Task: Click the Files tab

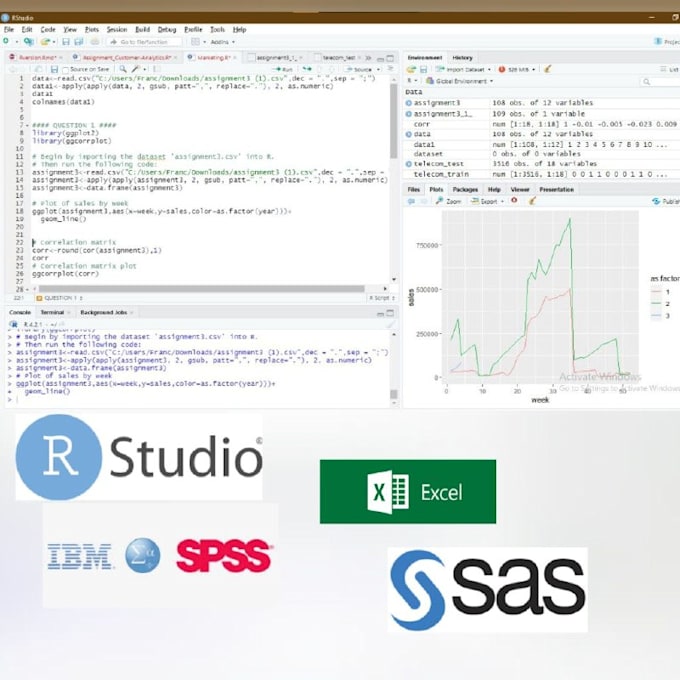Action: coord(414,190)
